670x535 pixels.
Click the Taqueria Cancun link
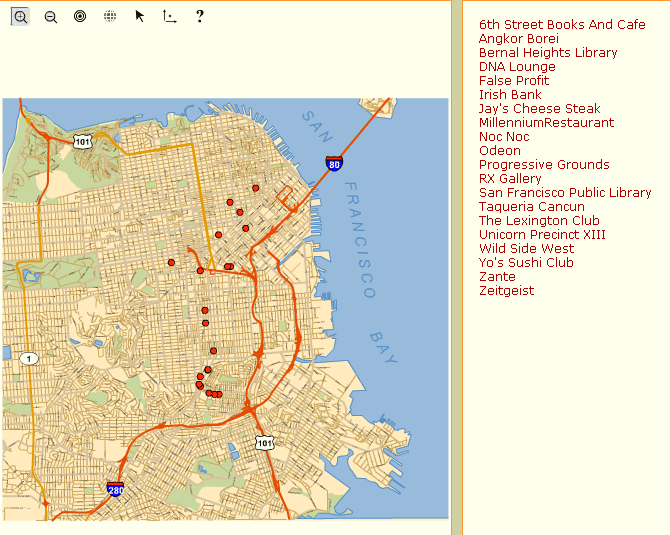pyautogui.click(x=531, y=207)
